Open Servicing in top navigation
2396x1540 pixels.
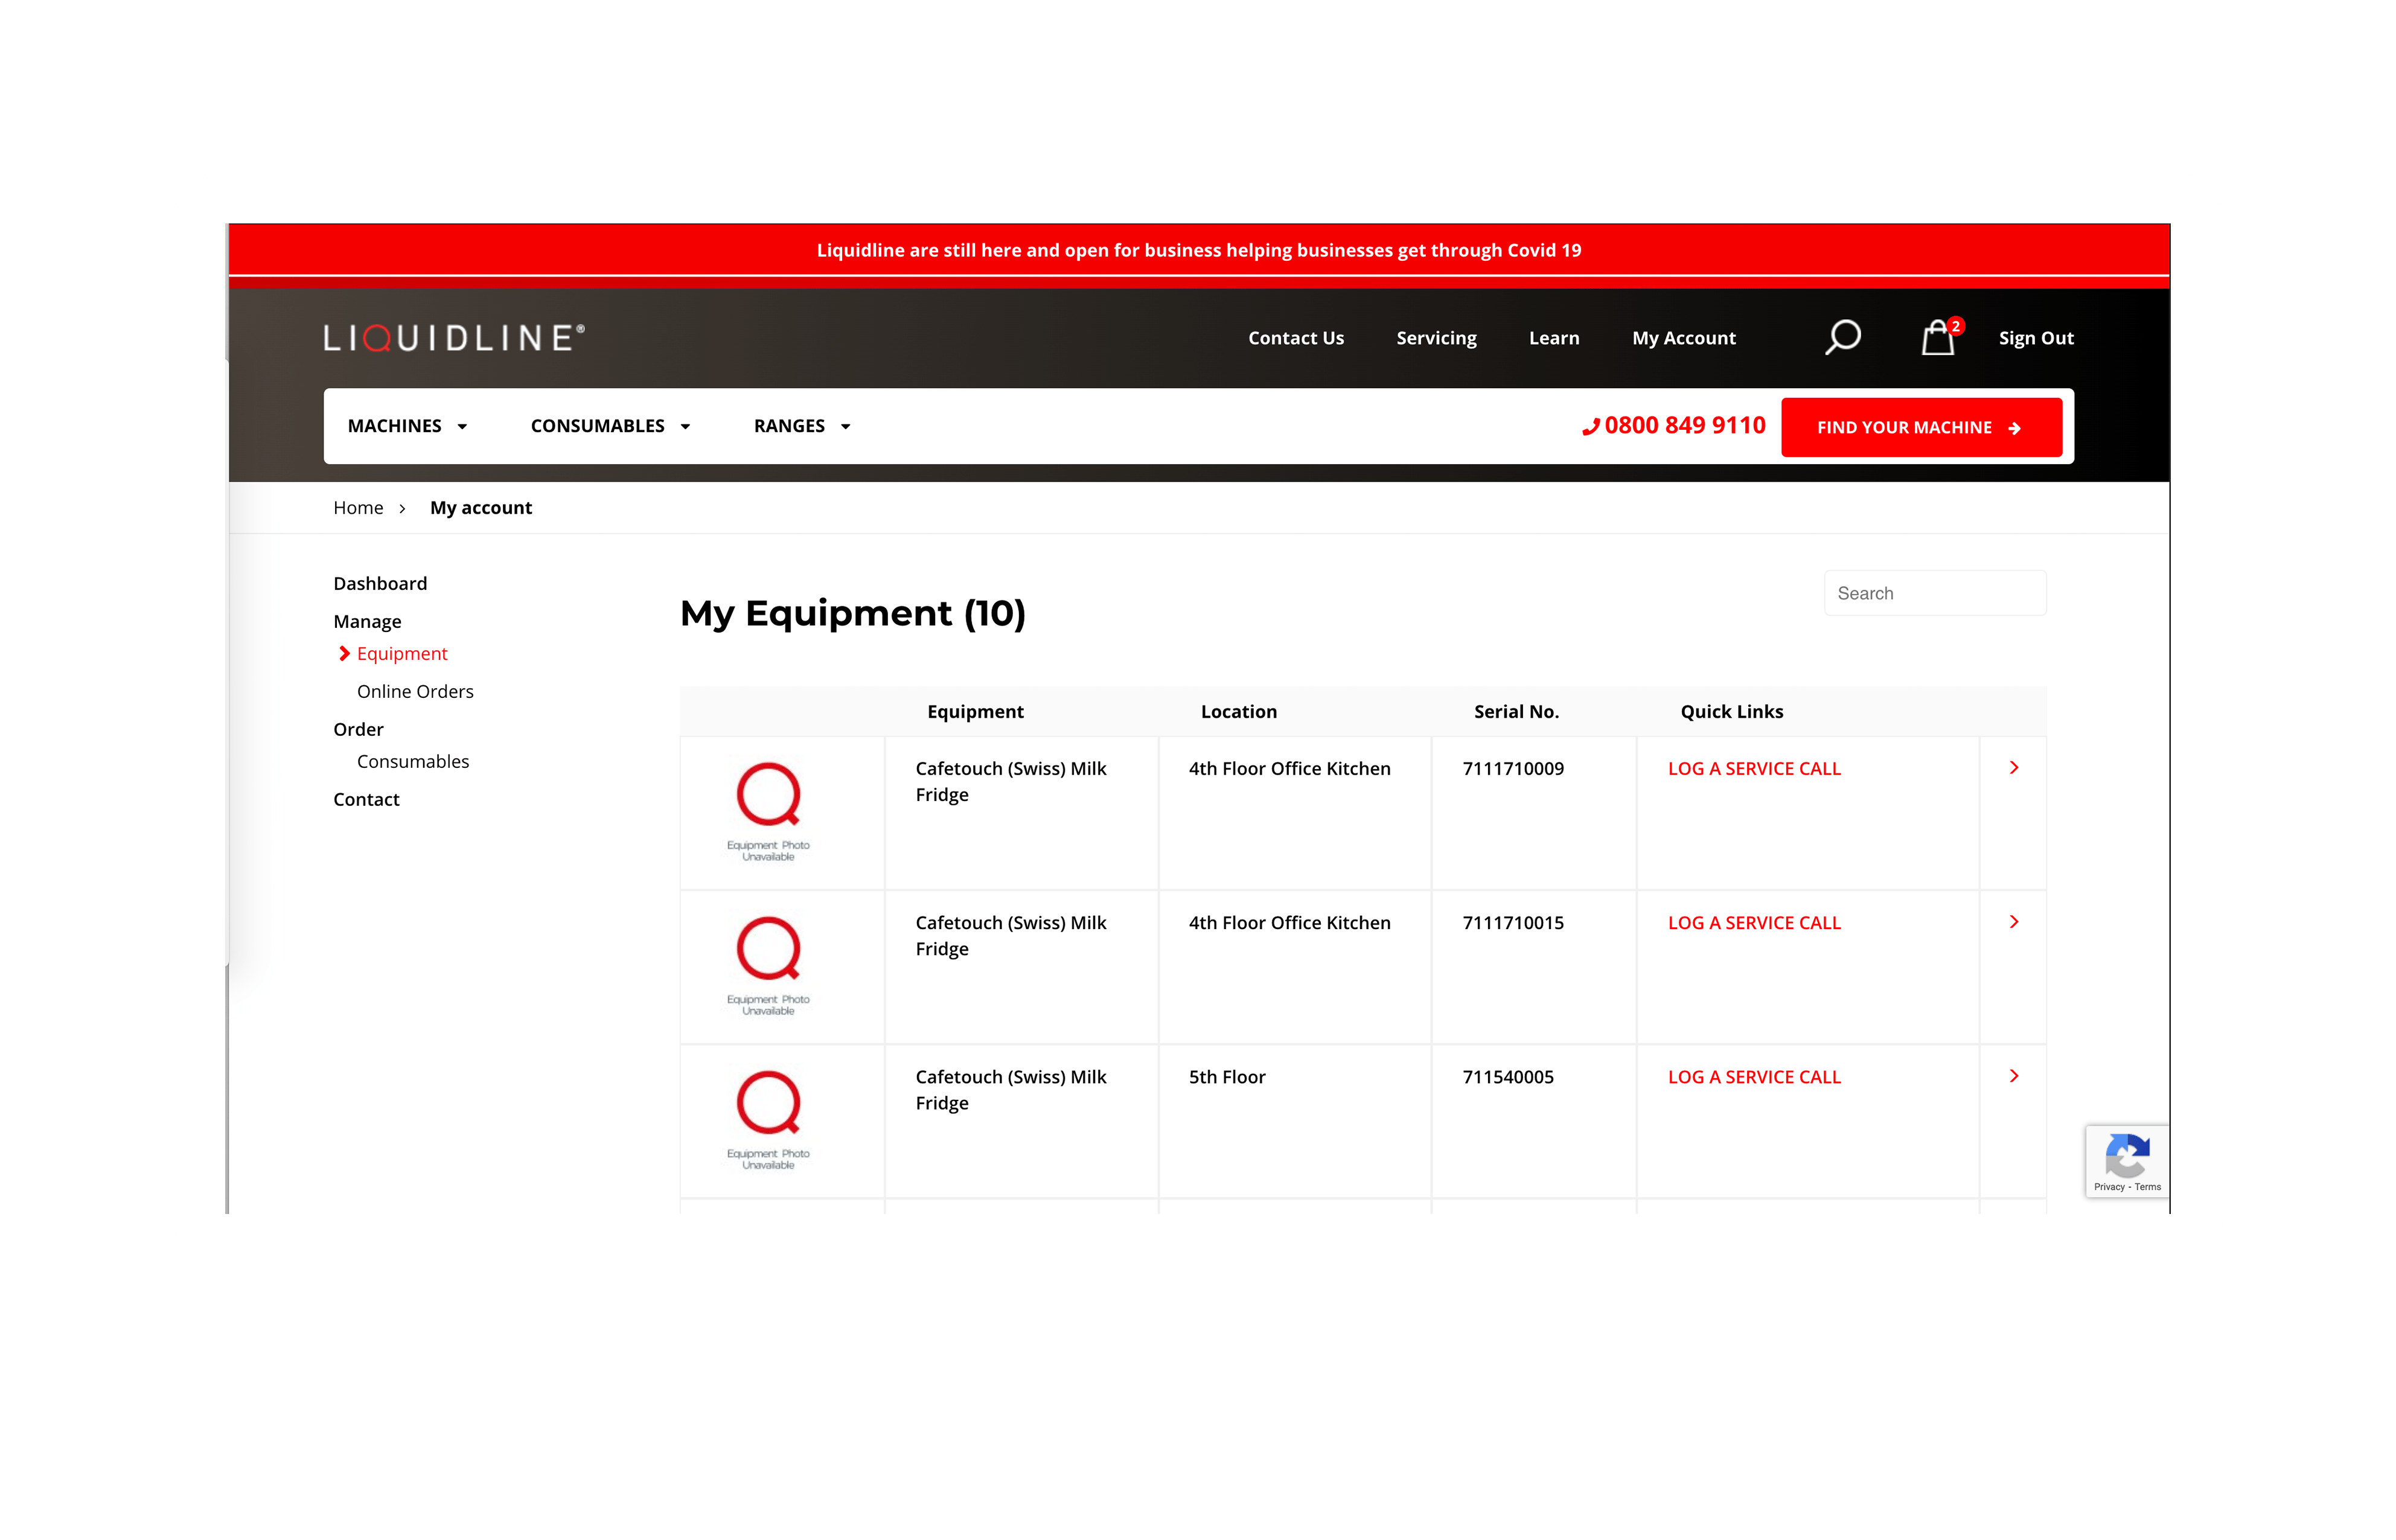tap(1436, 338)
